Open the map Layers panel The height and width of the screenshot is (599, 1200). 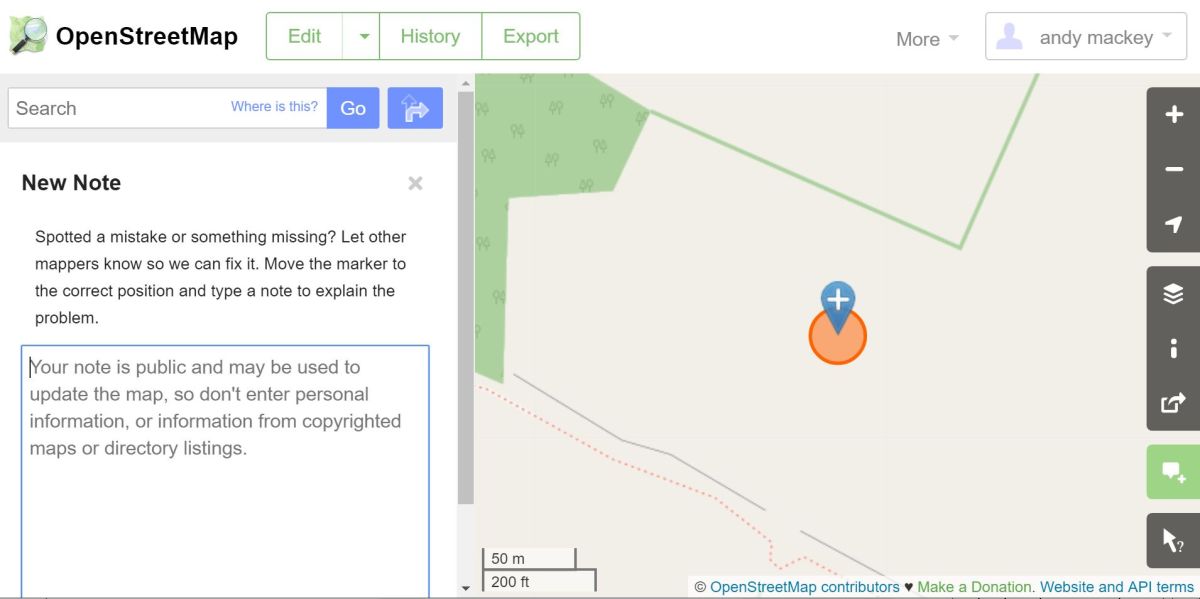(x=1173, y=294)
